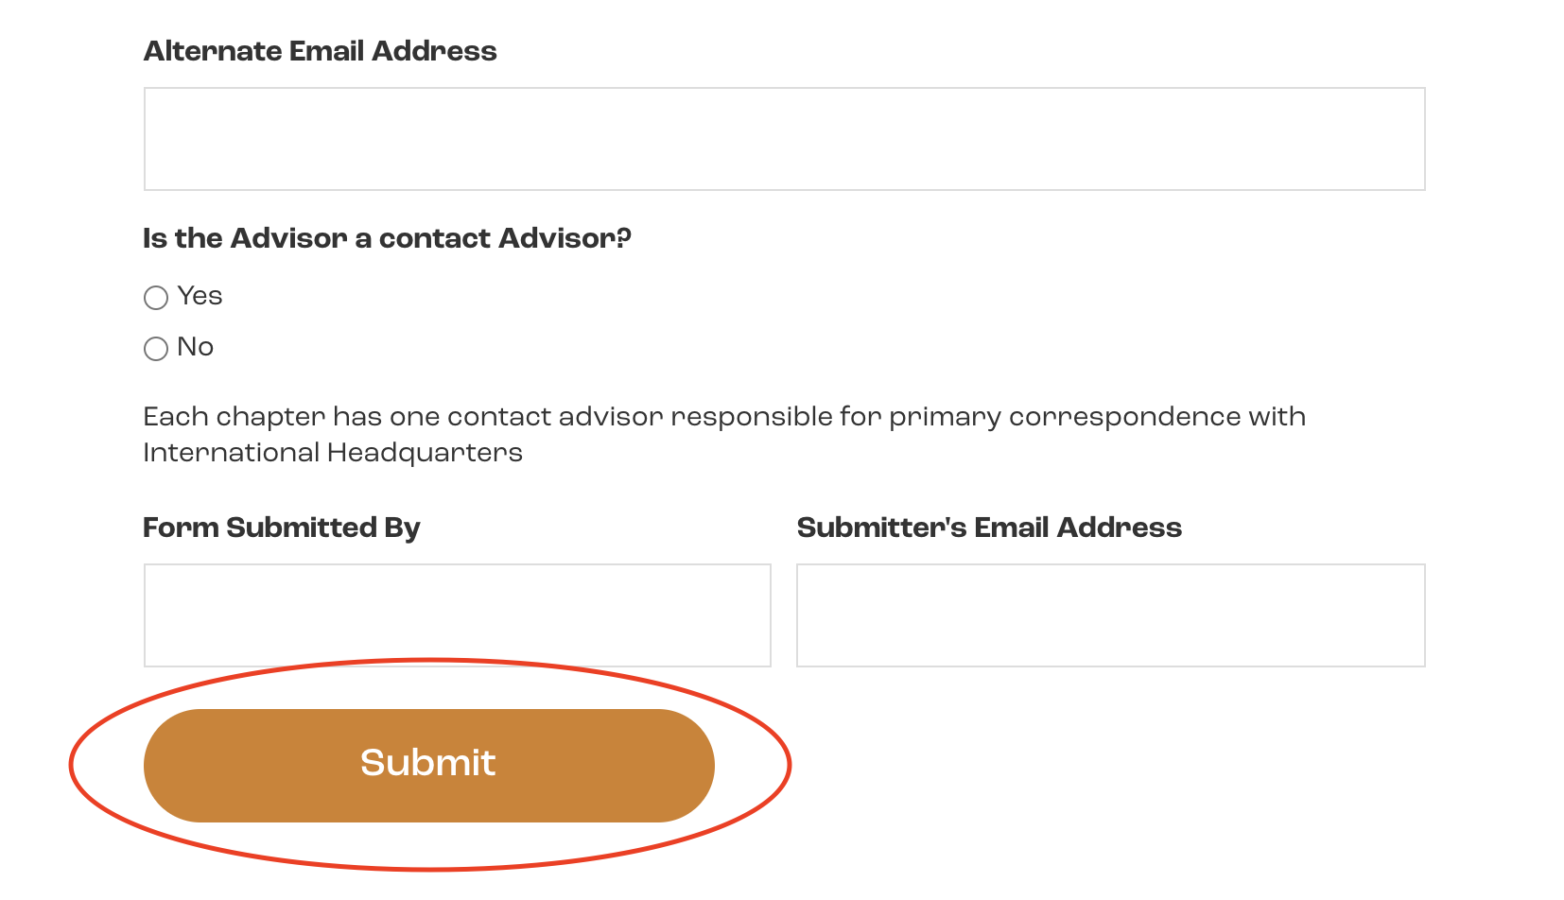Click the Form Submitted By label

pos(282,528)
